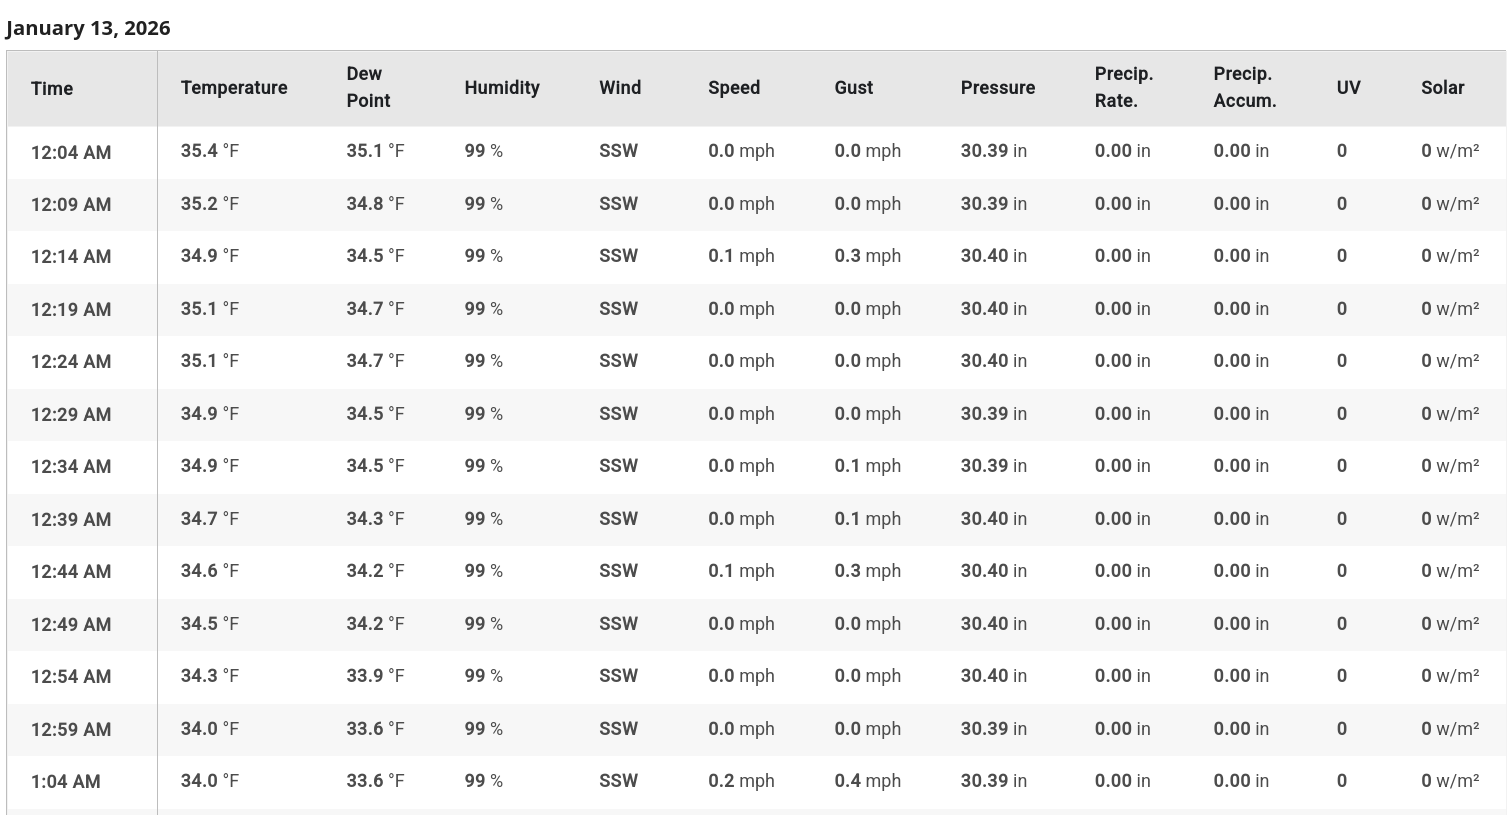The width and height of the screenshot is (1512, 815).
Task: Click the Time column header
Action: 52,88
